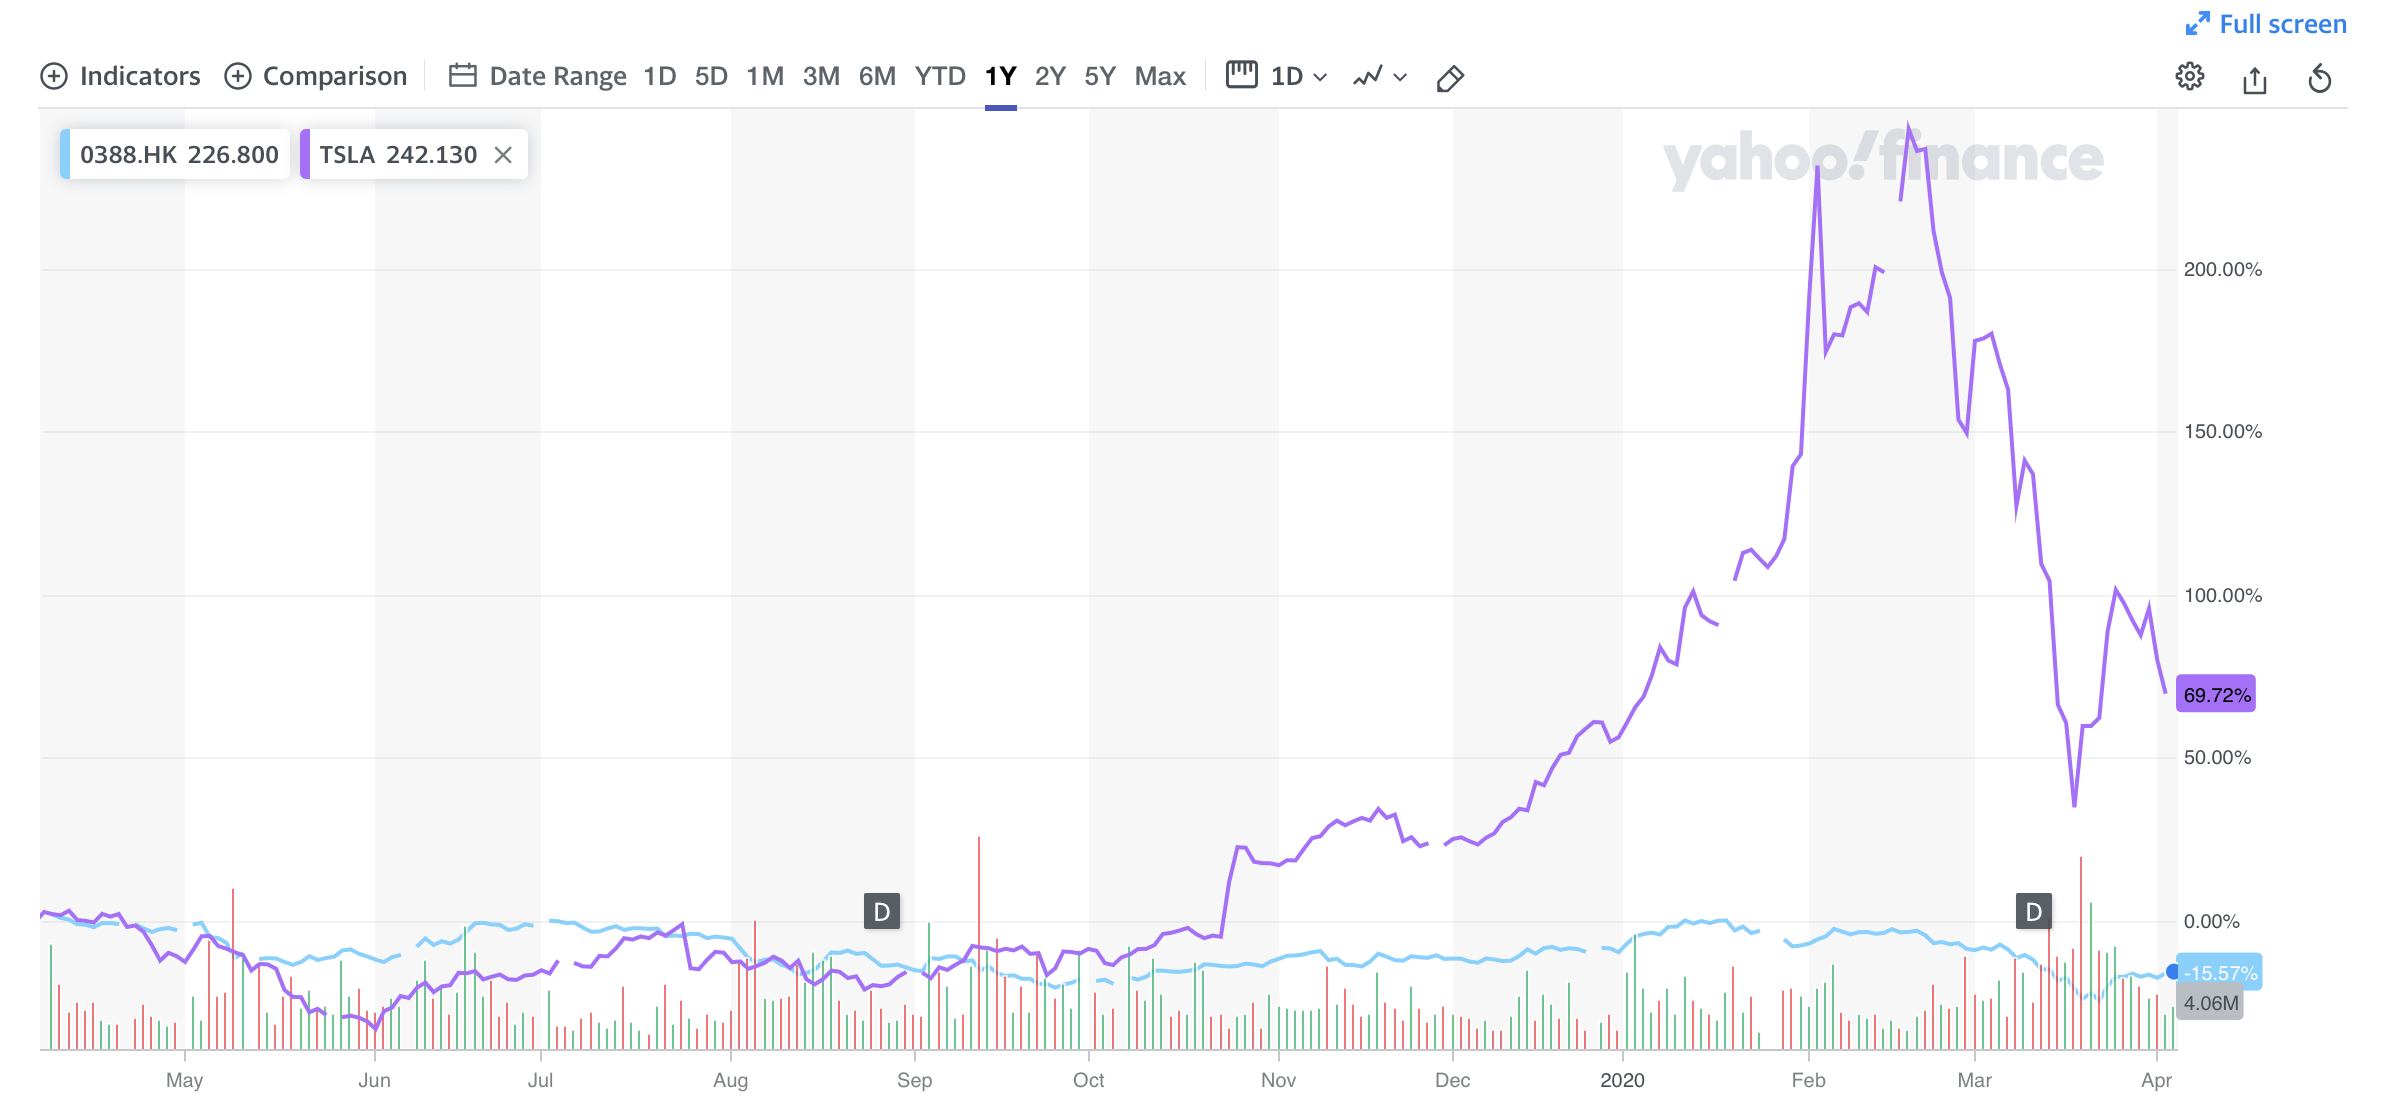Remove the TSLA comparison

coord(503,155)
